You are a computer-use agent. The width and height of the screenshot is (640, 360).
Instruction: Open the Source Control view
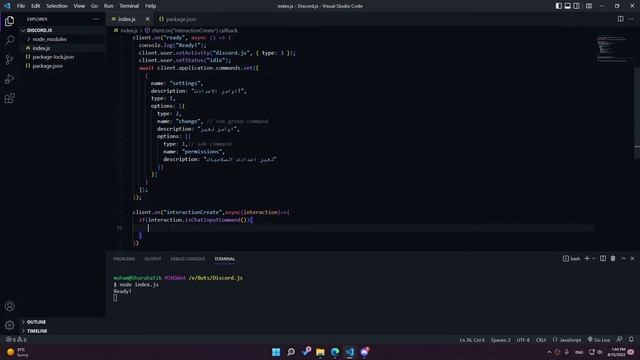pyautogui.click(x=9, y=60)
